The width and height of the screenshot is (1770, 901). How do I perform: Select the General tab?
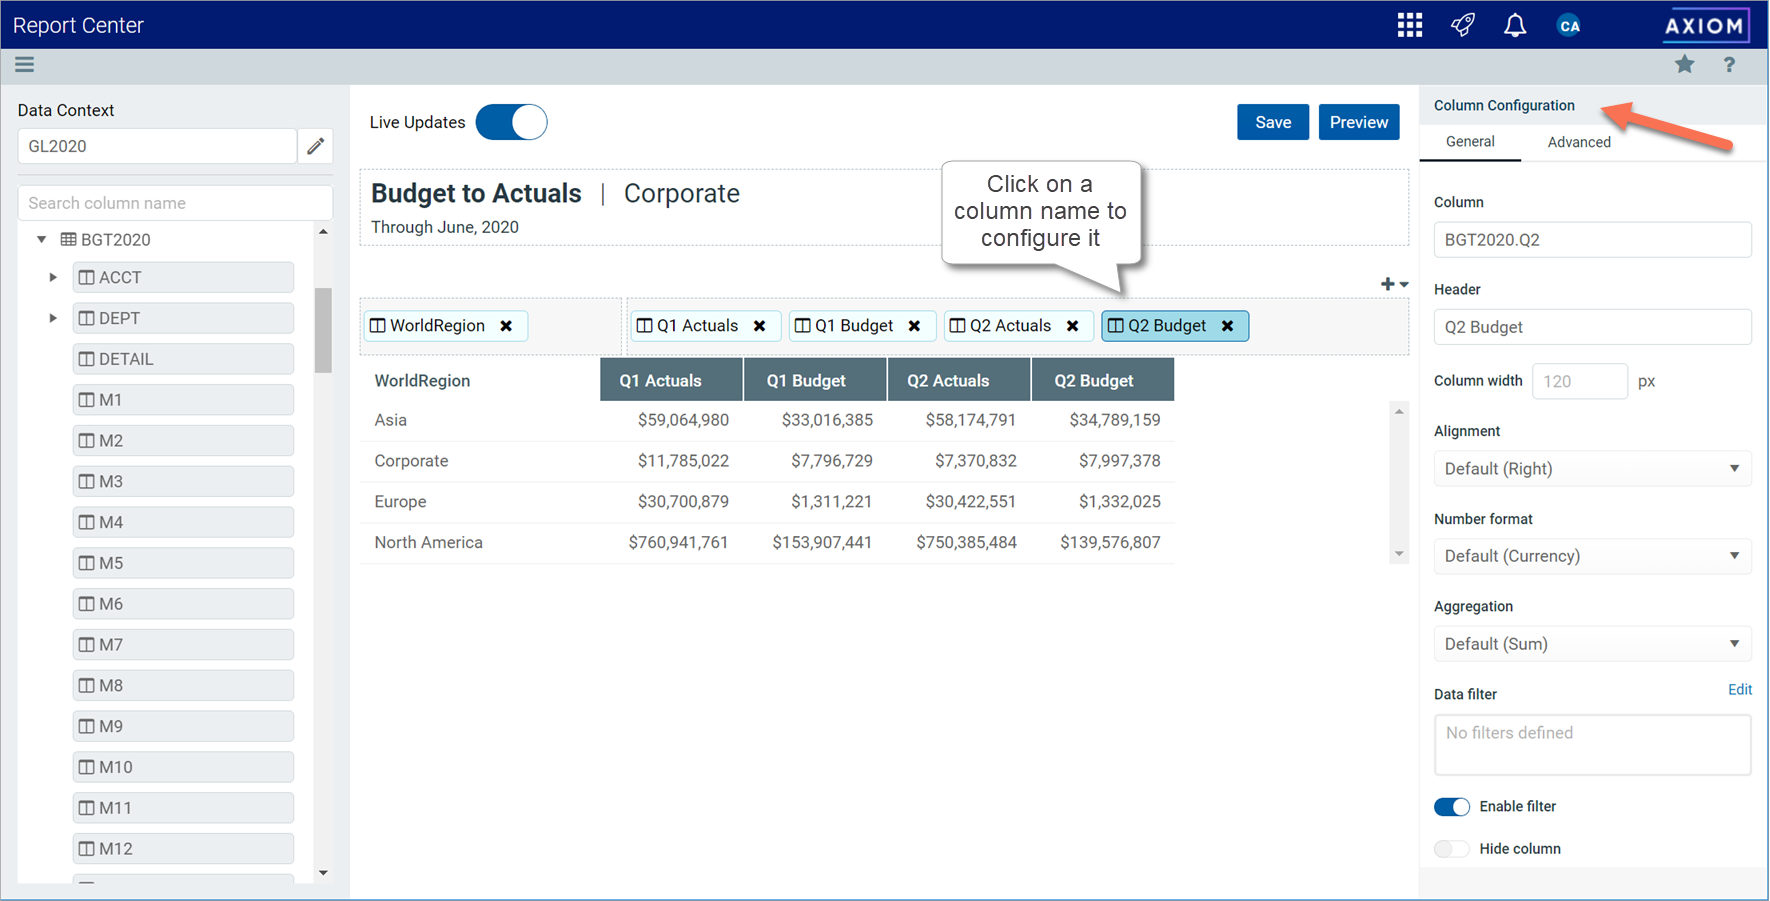click(1470, 142)
